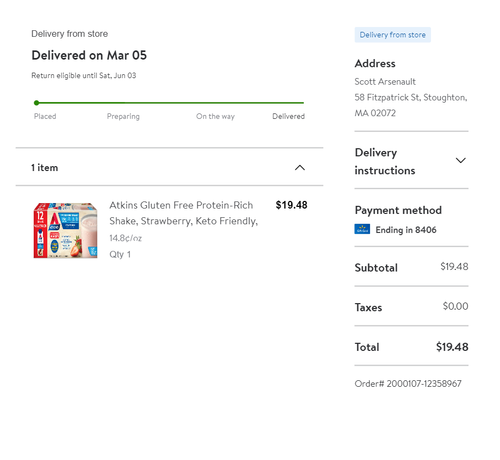Open Atkins Gluten Free Protein-Rich Shake link
Image resolution: width=500 pixels, height=460 pixels.
(x=184, y=213)
